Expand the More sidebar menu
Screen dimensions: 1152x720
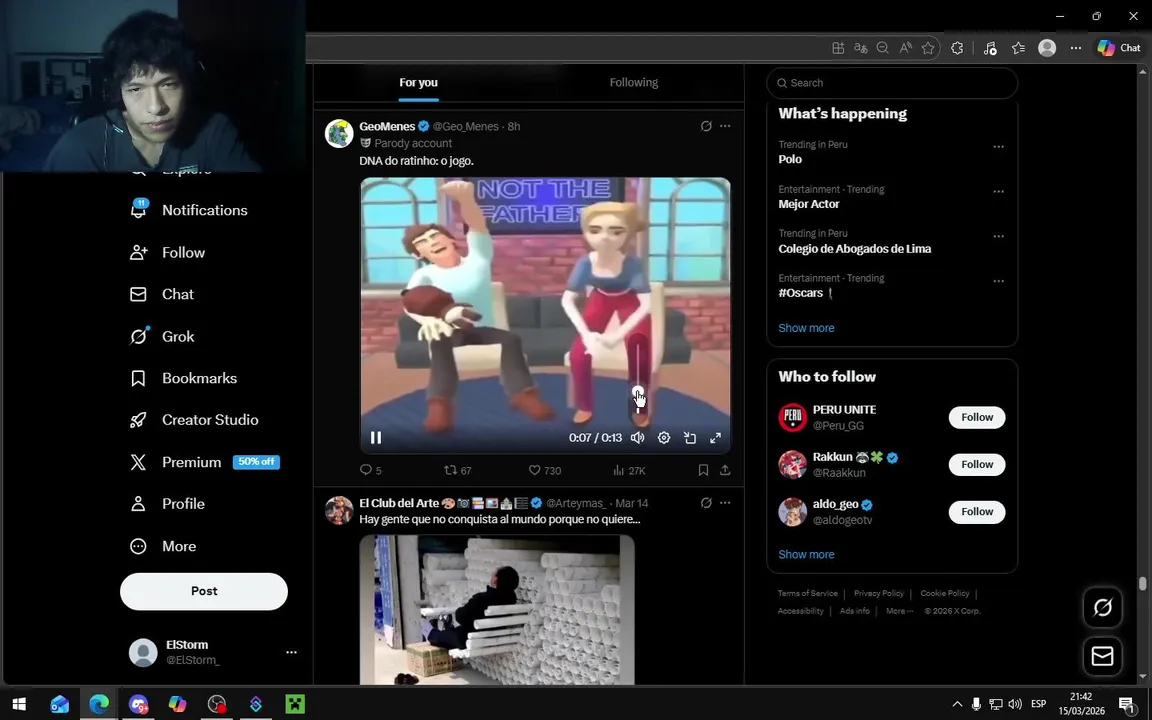pyautogui.click(x=163, y=547)
